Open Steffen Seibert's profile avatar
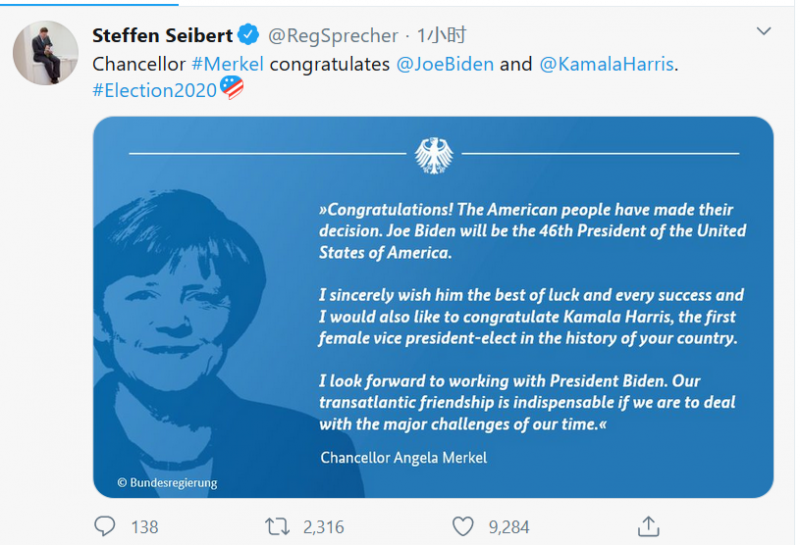Viewport: 800px width, 545px height. 45,53
